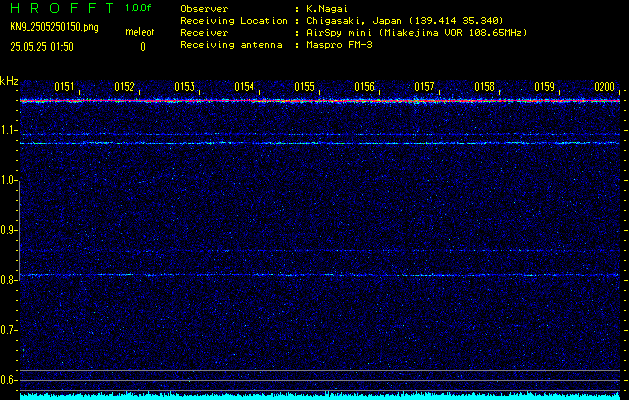Click the 0151 time marker
629x400 pixels.
(x=64, y=87)
